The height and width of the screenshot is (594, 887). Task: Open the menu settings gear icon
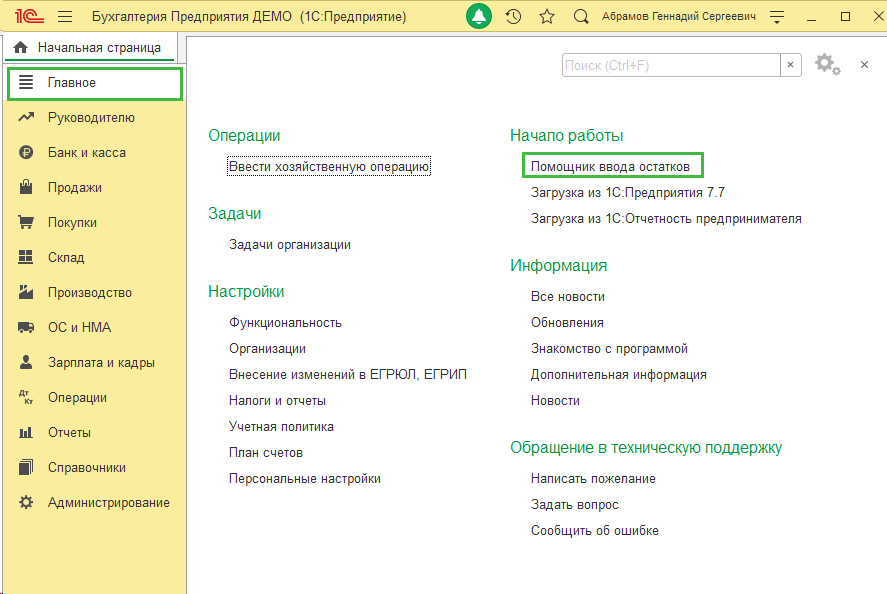pyautogui.click(x=827, y=64)
